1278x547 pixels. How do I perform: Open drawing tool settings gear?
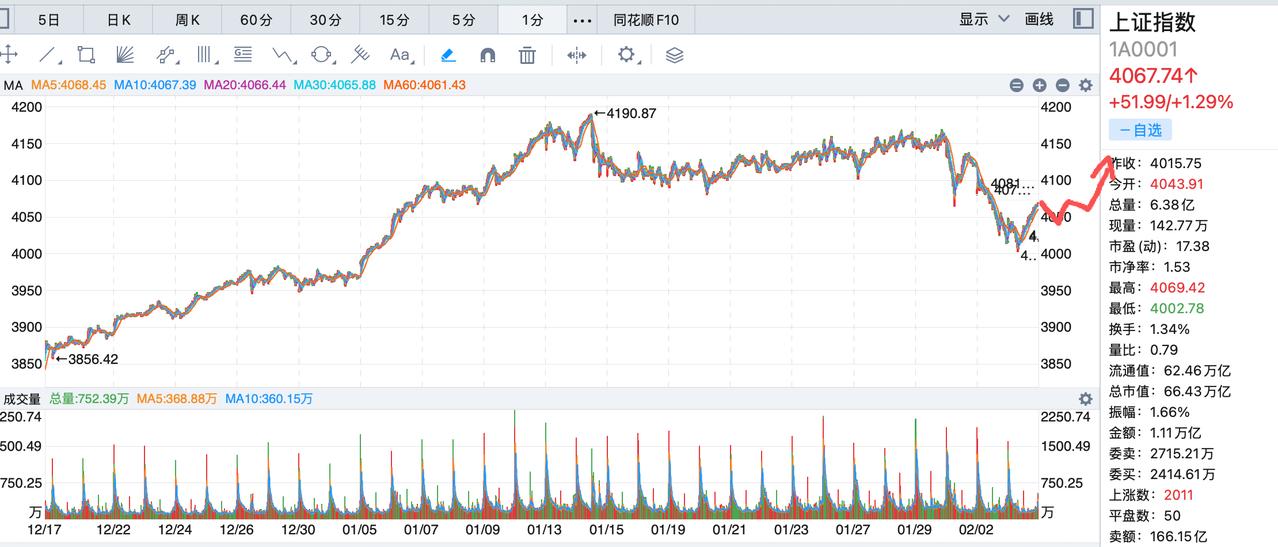(x=626, y=55)
